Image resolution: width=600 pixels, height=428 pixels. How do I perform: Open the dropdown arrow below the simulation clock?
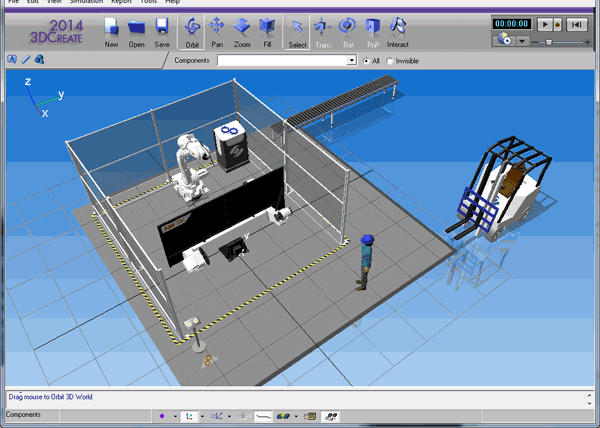(522, 41)
